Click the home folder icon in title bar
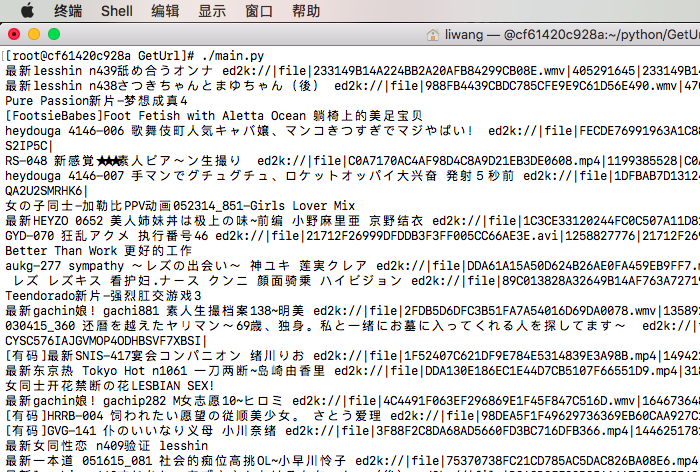Screen dimensions: 700x472 (433, 35)
